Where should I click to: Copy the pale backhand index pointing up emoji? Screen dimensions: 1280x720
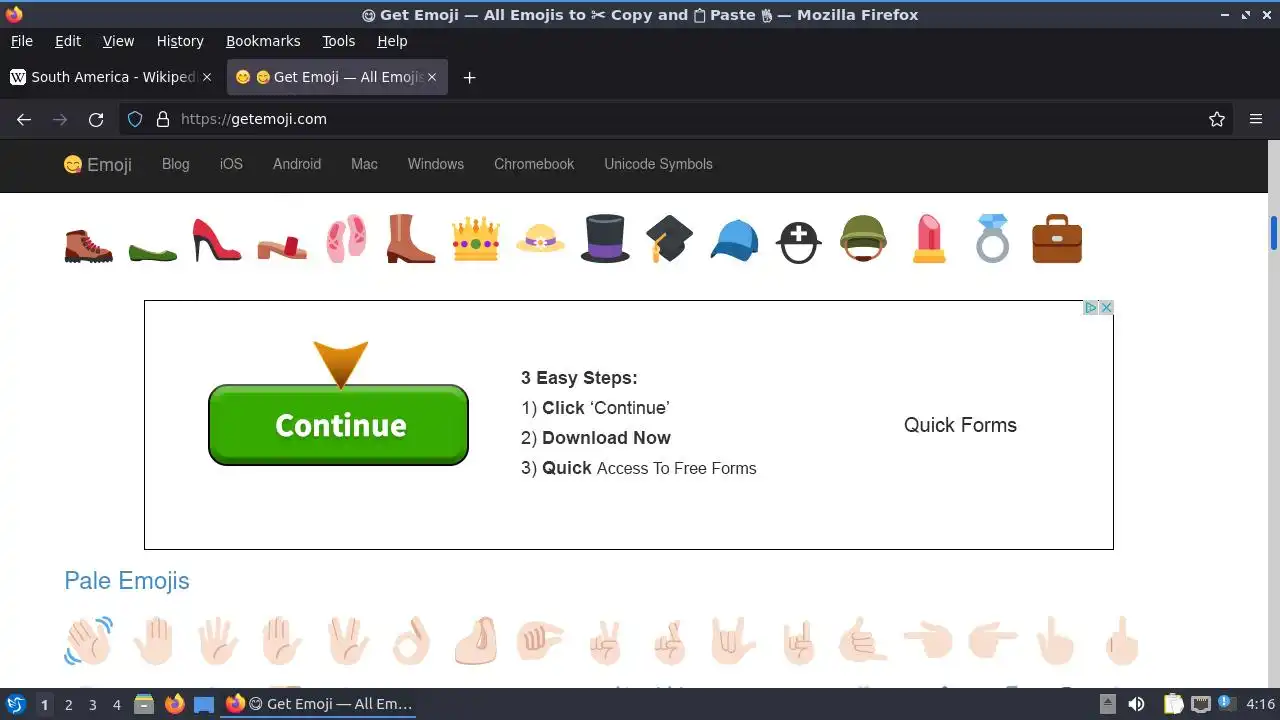coord(1057,641)
